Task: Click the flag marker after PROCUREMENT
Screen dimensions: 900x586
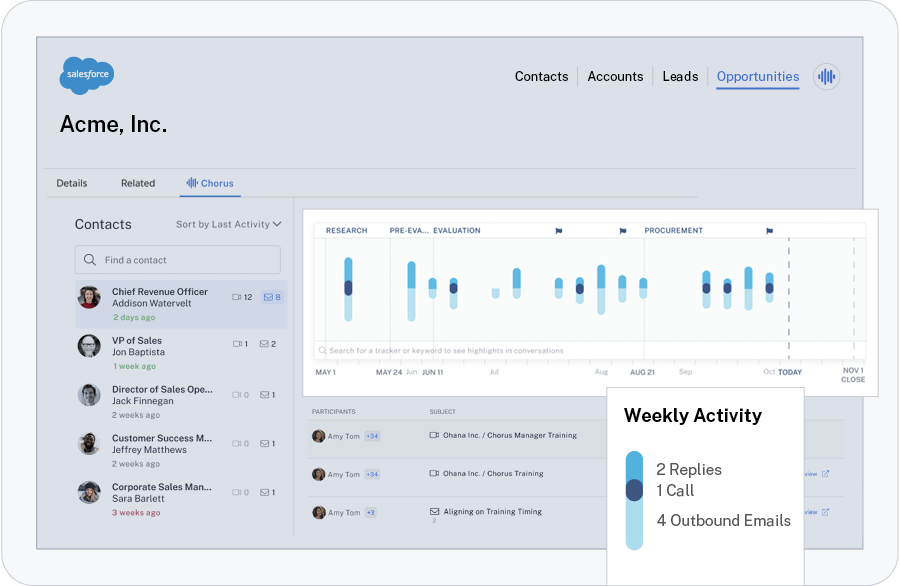Action: (x=769, y=231)
